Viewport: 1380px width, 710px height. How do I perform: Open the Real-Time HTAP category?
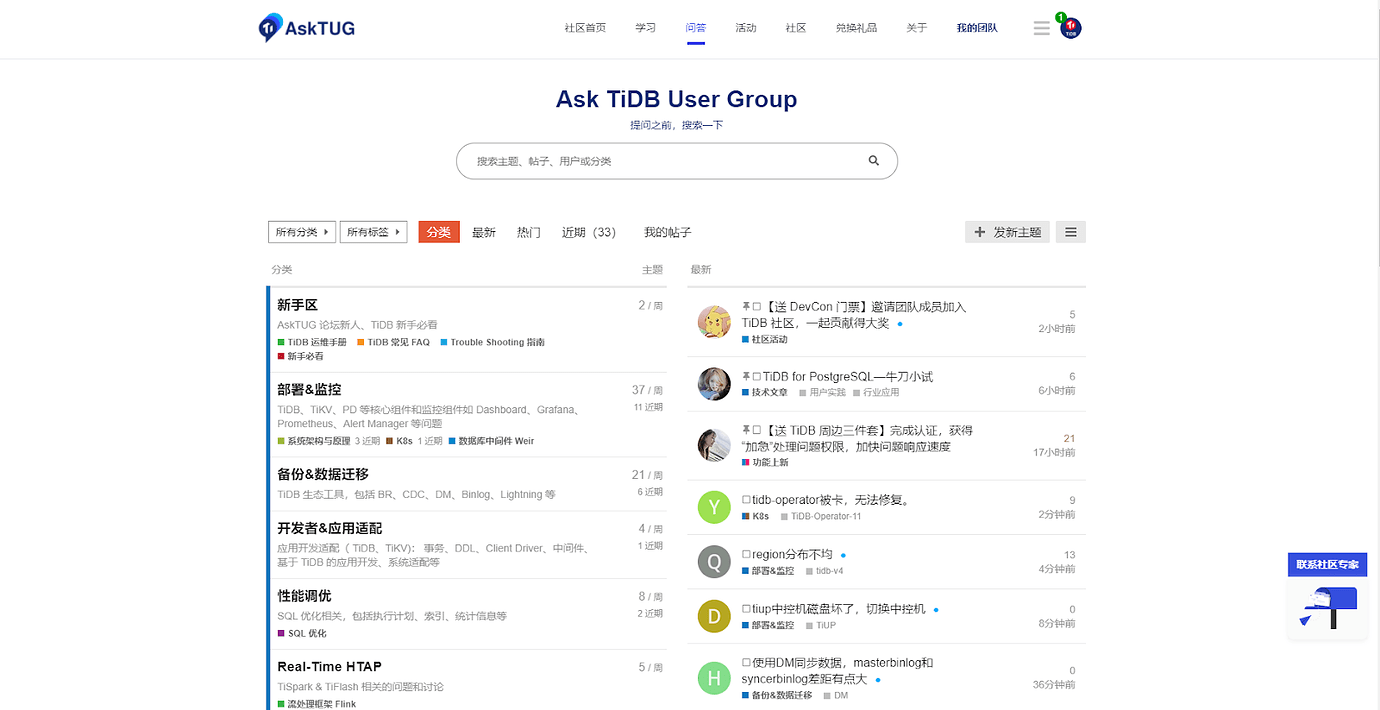pyautogui.click(x=330, y=666)
